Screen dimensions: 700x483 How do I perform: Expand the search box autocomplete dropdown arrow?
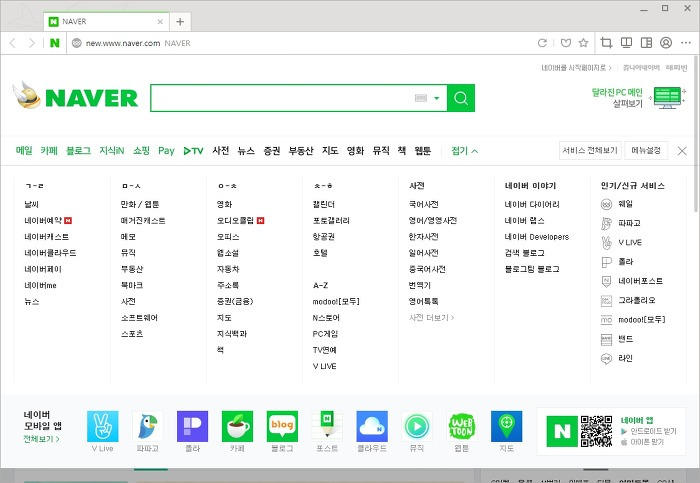(x=437, y=98)
